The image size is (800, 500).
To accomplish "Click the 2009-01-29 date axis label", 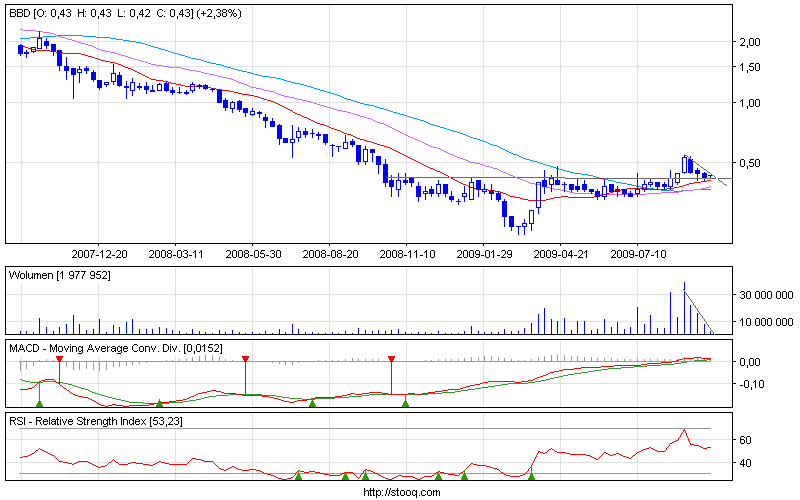I will (483, 254).
